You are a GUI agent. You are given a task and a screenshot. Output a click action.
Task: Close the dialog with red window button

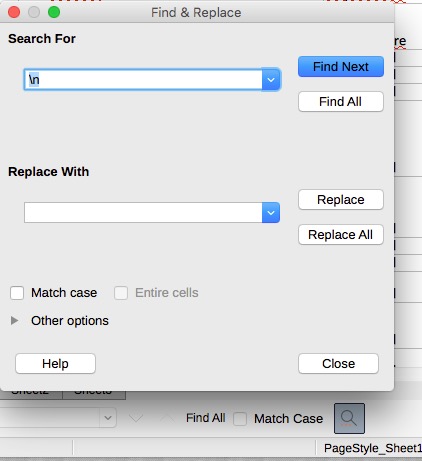click(x=14, y=12)
